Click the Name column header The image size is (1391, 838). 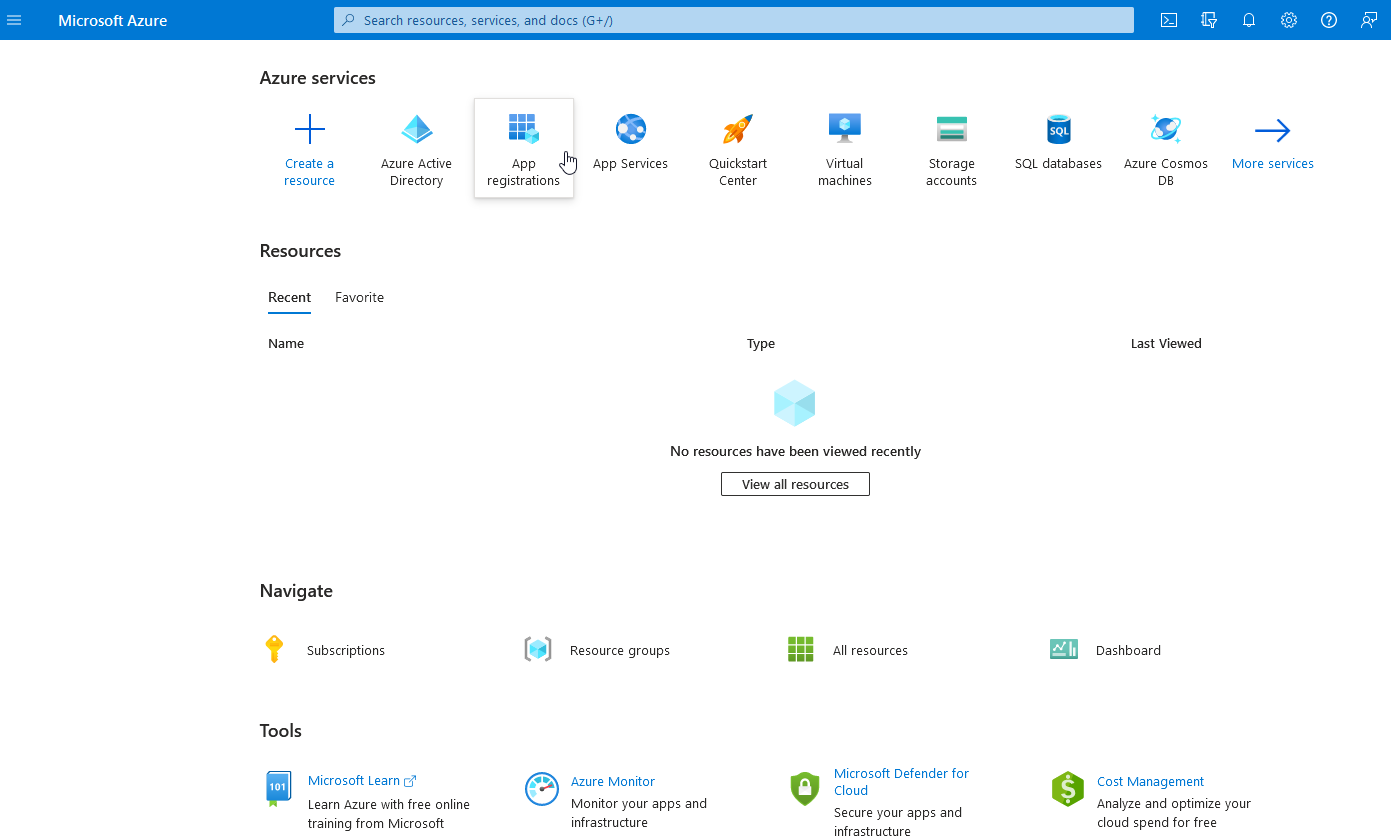286,343
